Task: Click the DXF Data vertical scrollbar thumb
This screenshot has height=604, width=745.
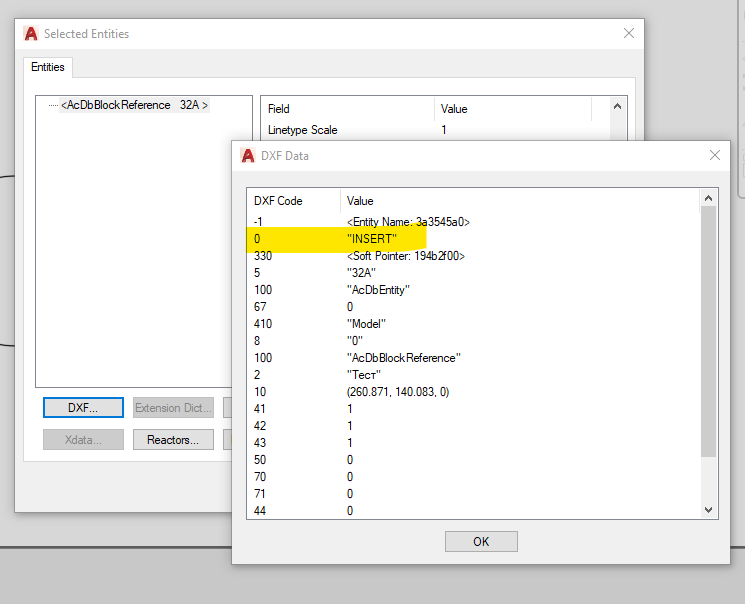Action: pyautogui.click(x=708, y=331)
